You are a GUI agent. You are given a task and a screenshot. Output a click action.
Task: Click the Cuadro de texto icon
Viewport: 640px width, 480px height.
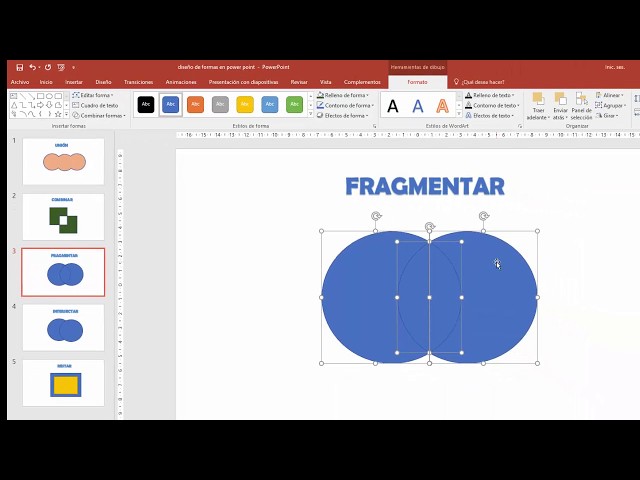(76, 105)
